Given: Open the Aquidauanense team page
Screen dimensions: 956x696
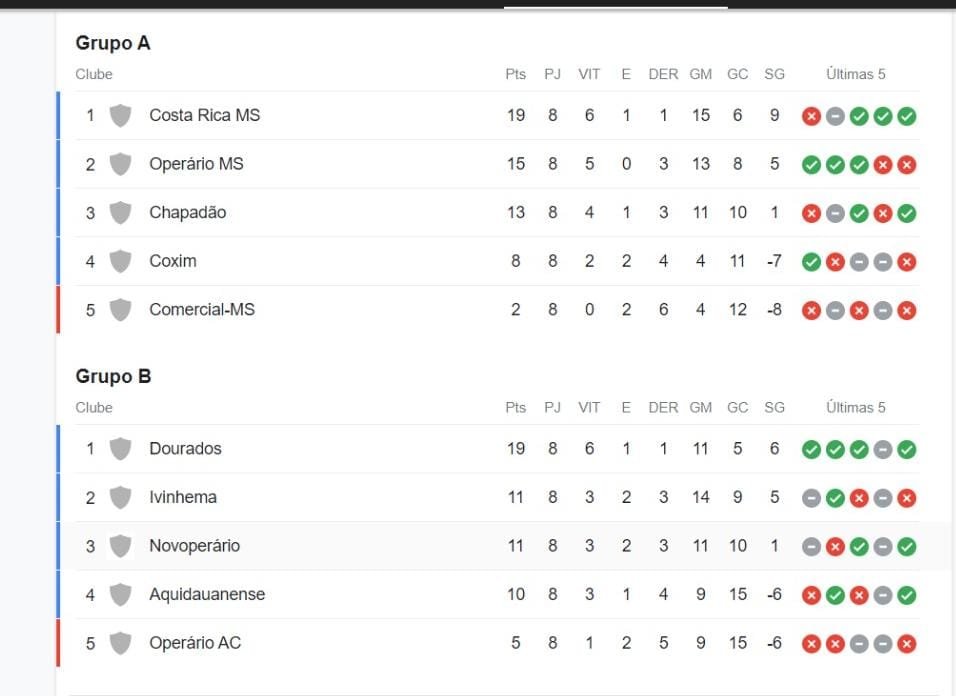Looking at the screenshot, I should 207,594.
